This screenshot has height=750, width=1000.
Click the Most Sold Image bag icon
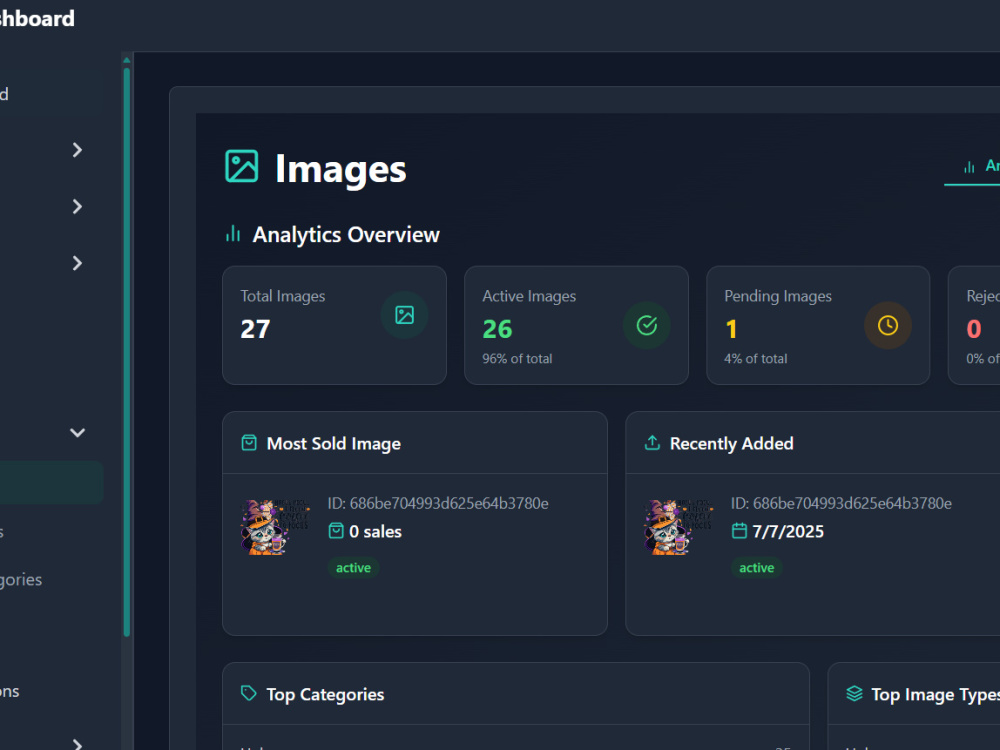tap(249, 443)
